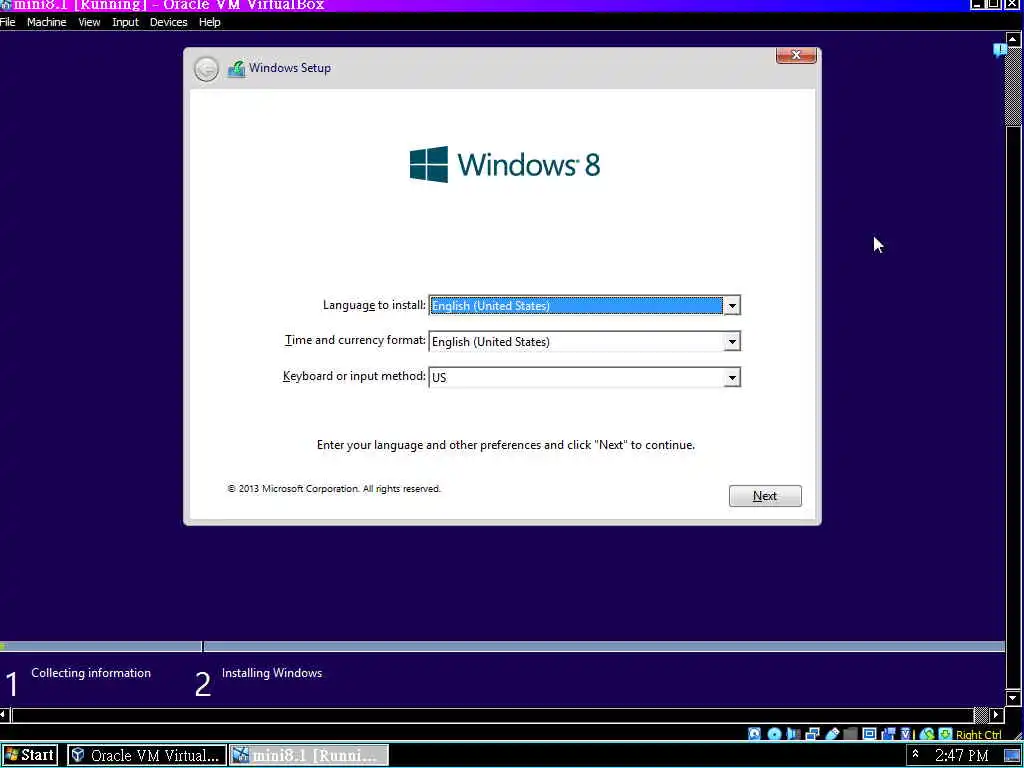
Task: Click the hard disk activity indicator
Action: [x=754, y=734]
